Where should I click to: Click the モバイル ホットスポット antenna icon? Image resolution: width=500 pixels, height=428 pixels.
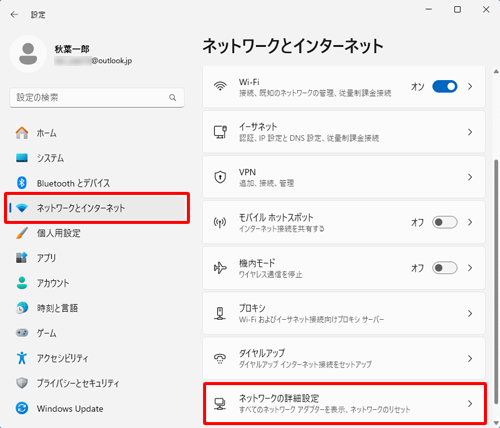click(220, 222)
